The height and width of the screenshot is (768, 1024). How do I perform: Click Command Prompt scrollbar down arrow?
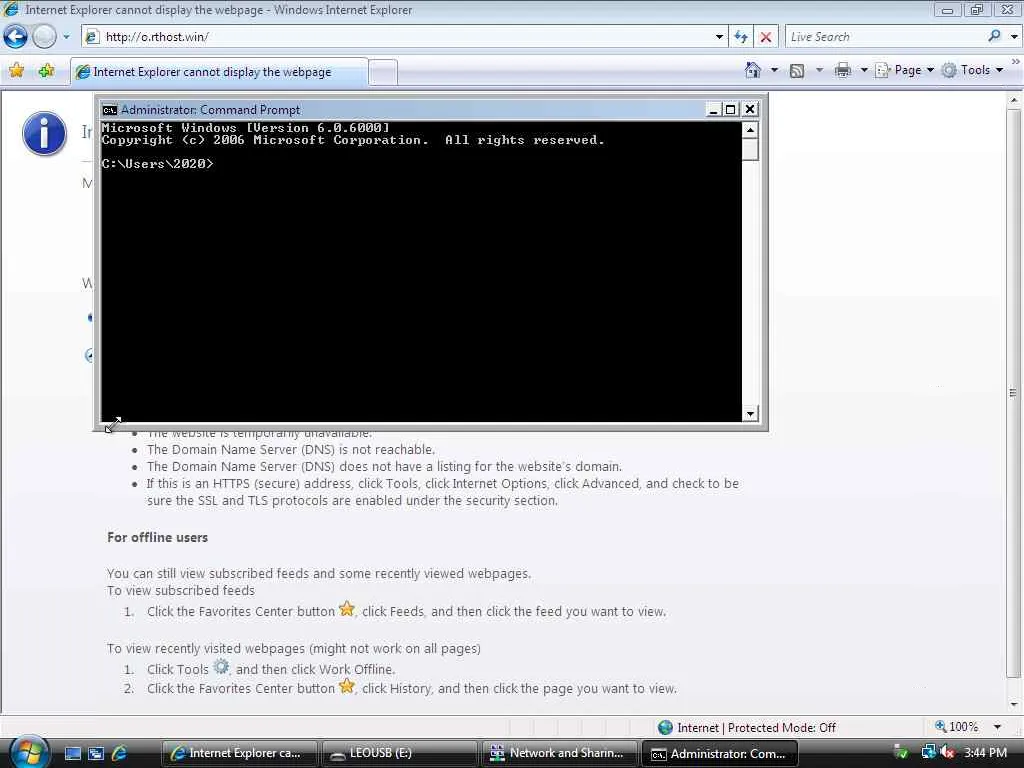click(750, 413)
